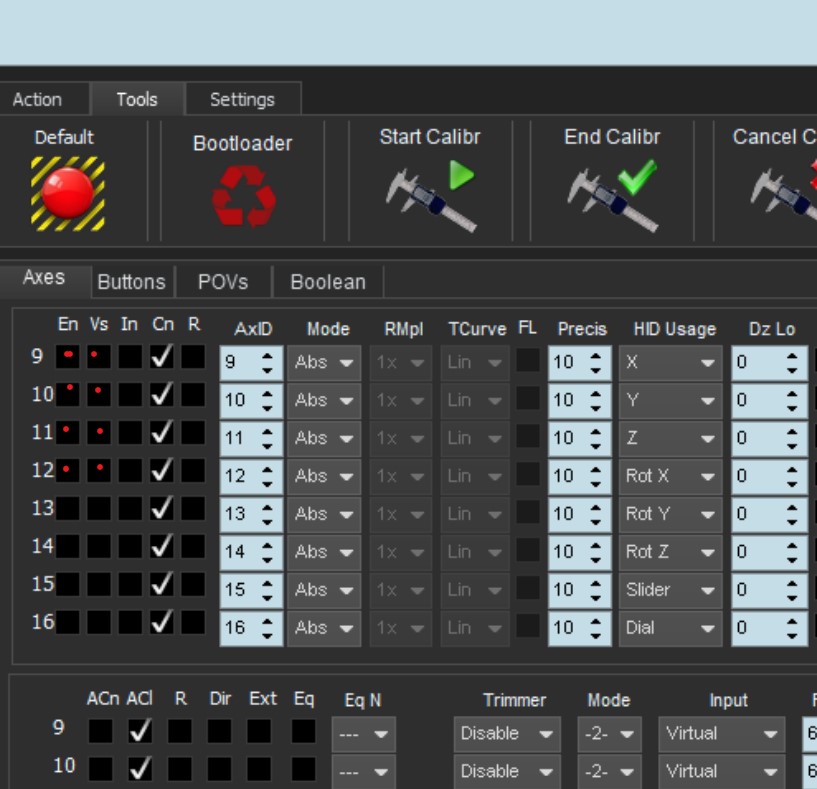This screenshot has width=817, height=789.
Task: Click the Dz Lo field for axis 15
Action: pos(759,590)
